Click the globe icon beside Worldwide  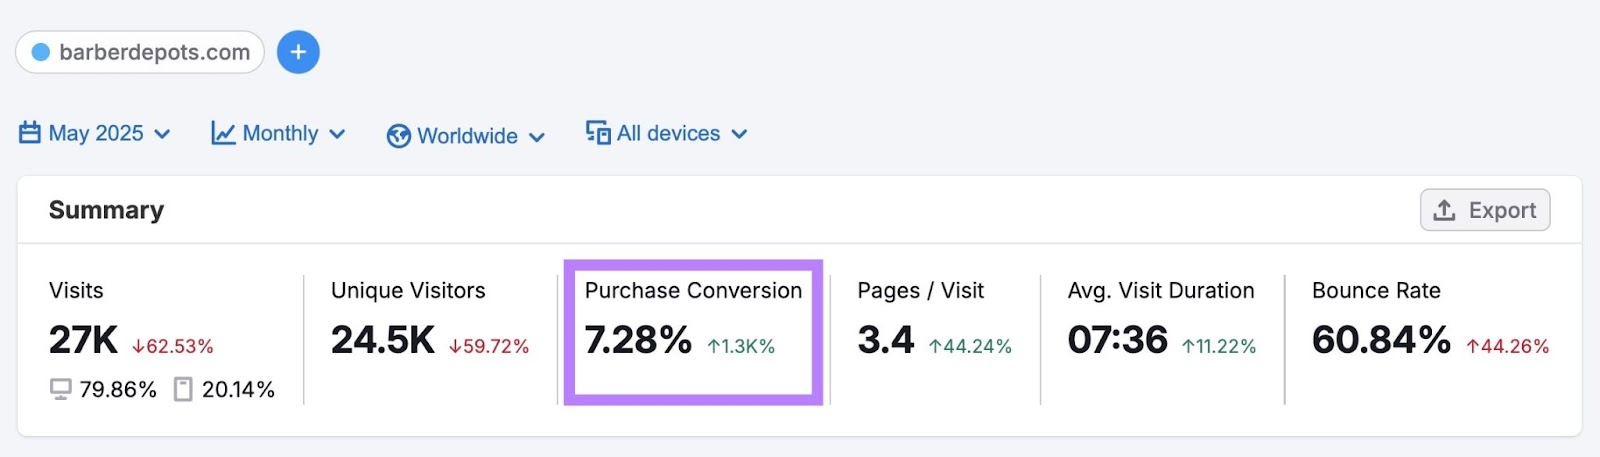pos(399,136)
